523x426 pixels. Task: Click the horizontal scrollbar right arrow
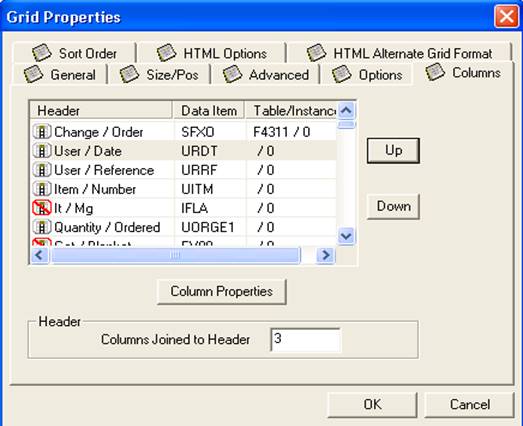[x=326, y=255]
